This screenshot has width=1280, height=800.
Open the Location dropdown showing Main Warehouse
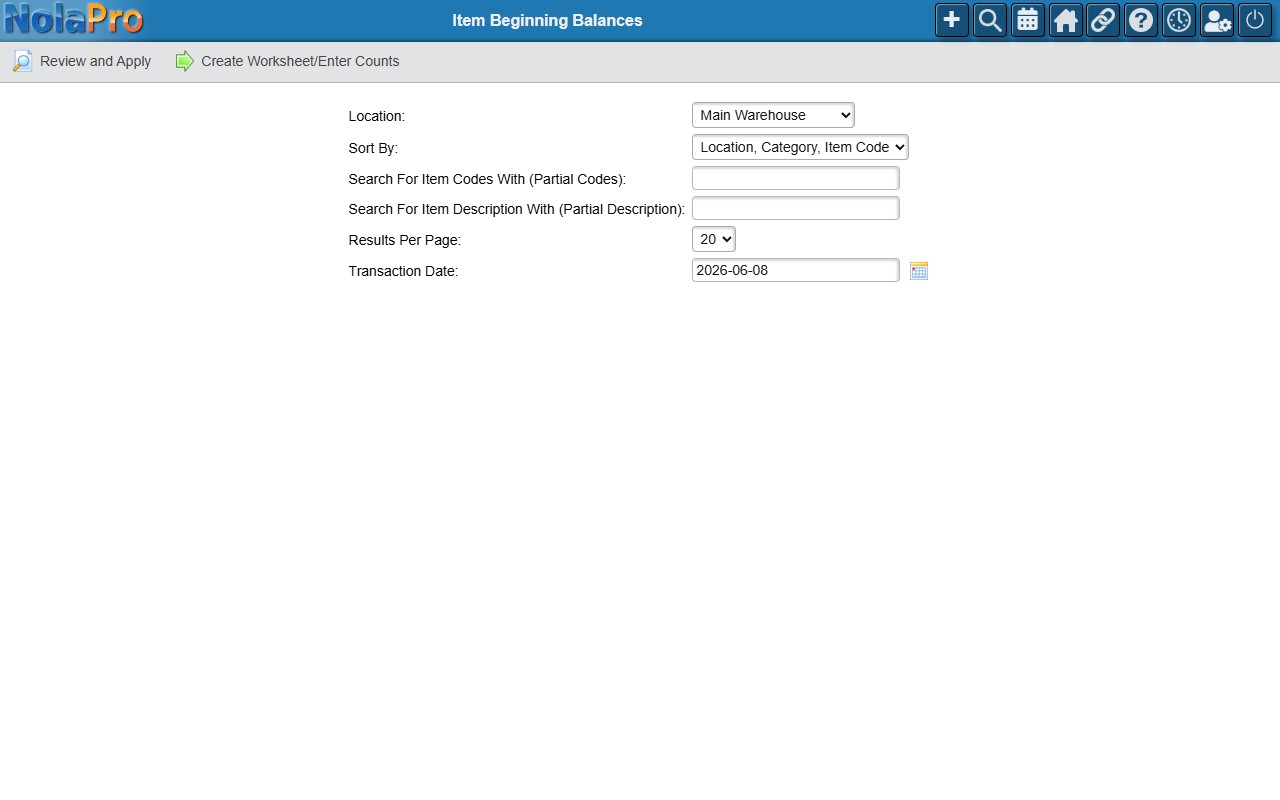click(773, 115)
